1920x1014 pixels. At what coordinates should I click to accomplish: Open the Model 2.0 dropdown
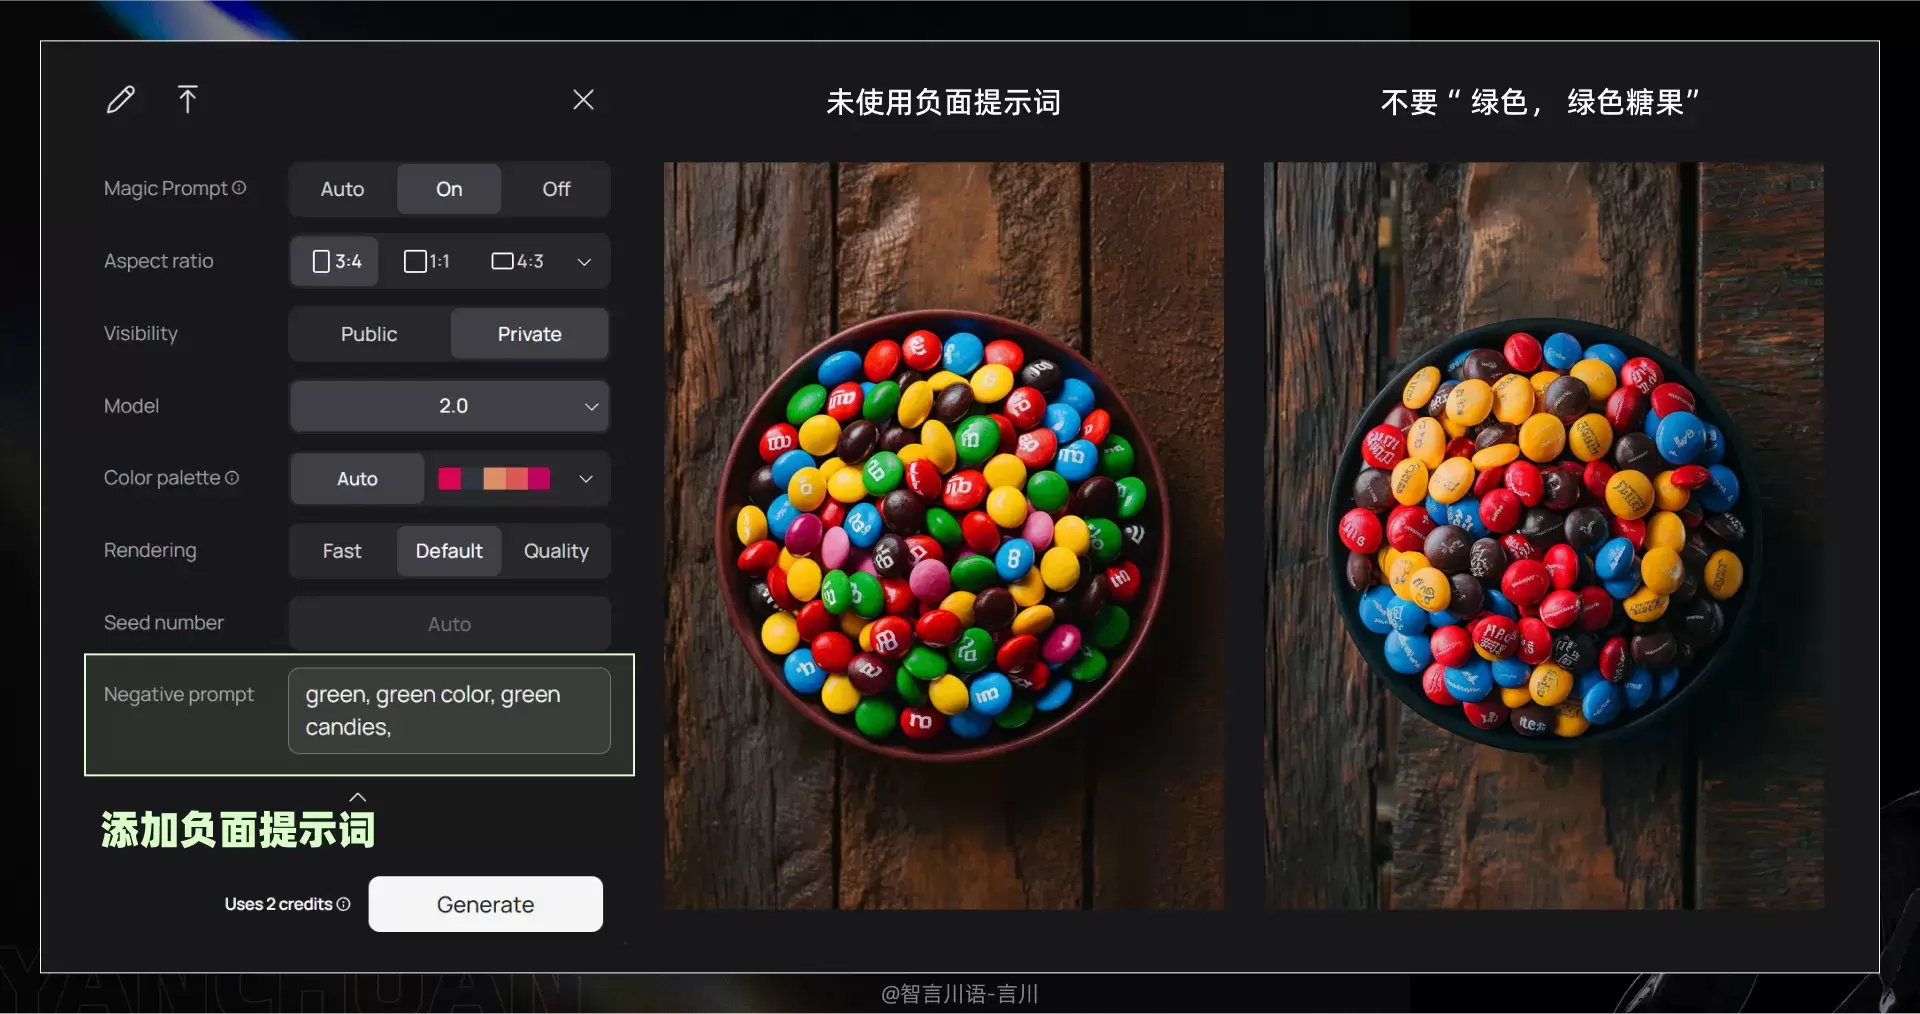(x=449, y=406)
